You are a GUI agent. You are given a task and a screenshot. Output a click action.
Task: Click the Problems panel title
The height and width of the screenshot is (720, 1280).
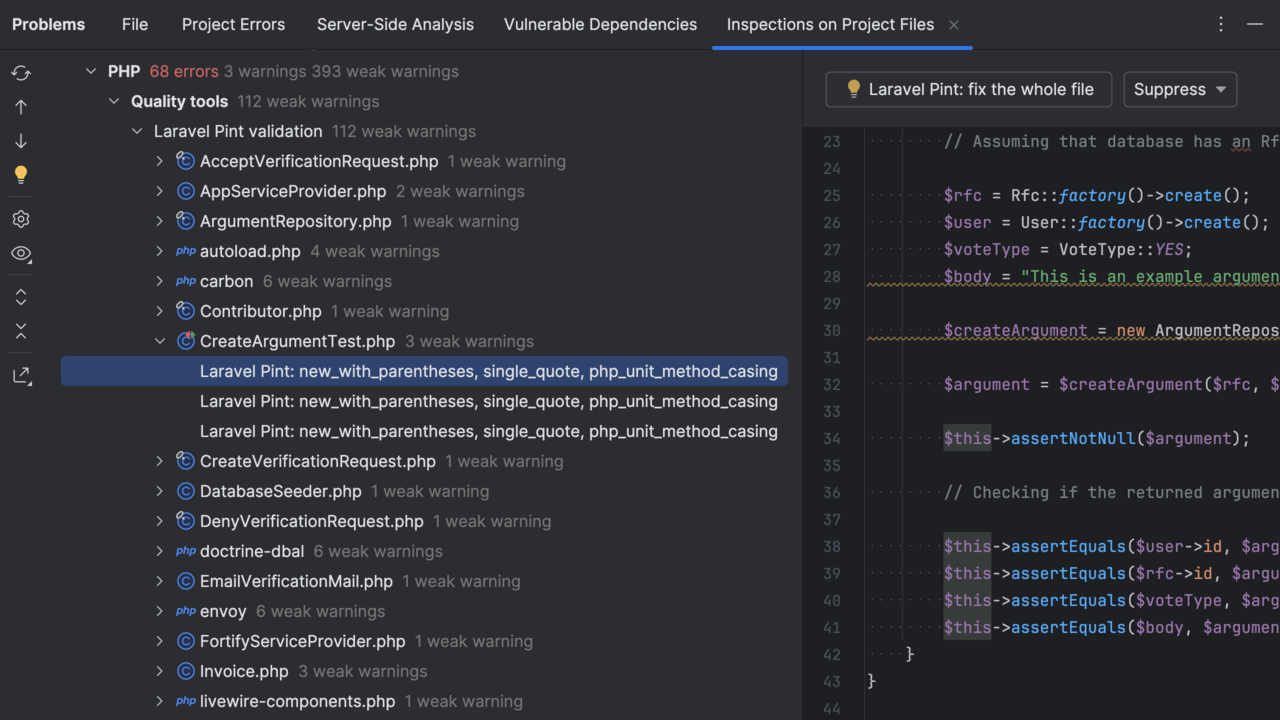(48, 24)
